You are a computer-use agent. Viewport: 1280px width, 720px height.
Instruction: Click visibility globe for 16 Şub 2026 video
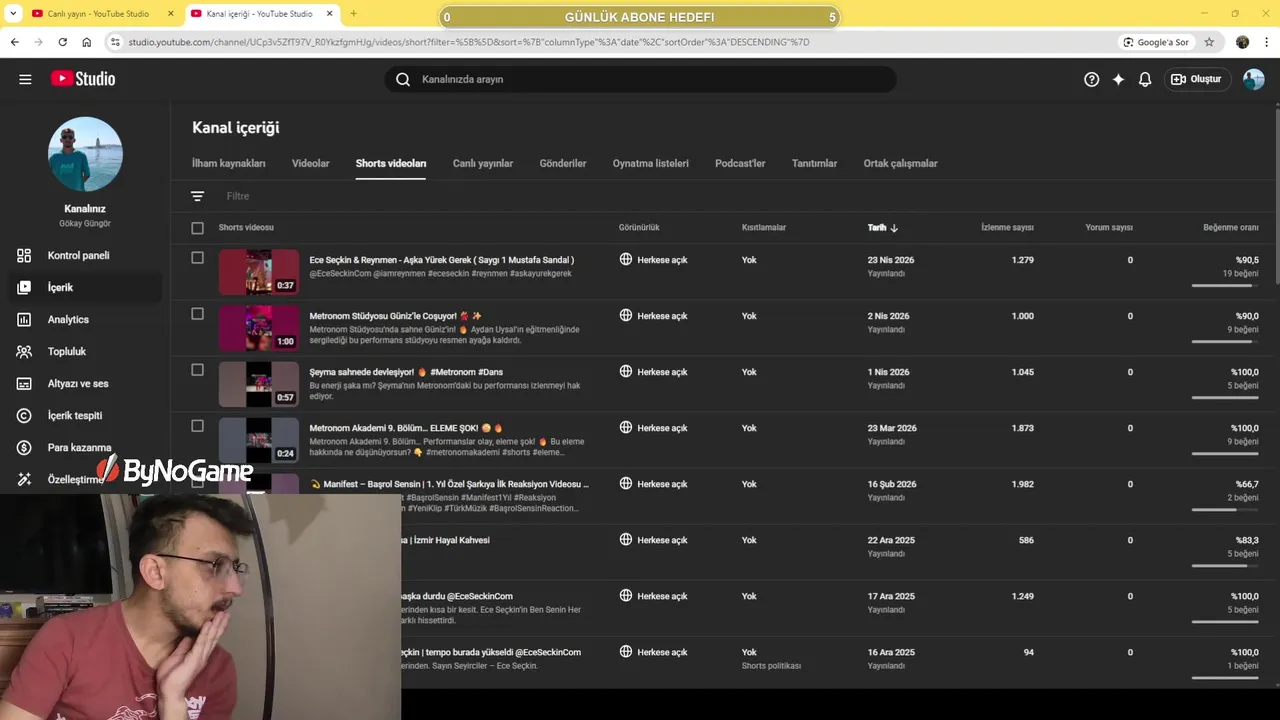click(626, 483)
